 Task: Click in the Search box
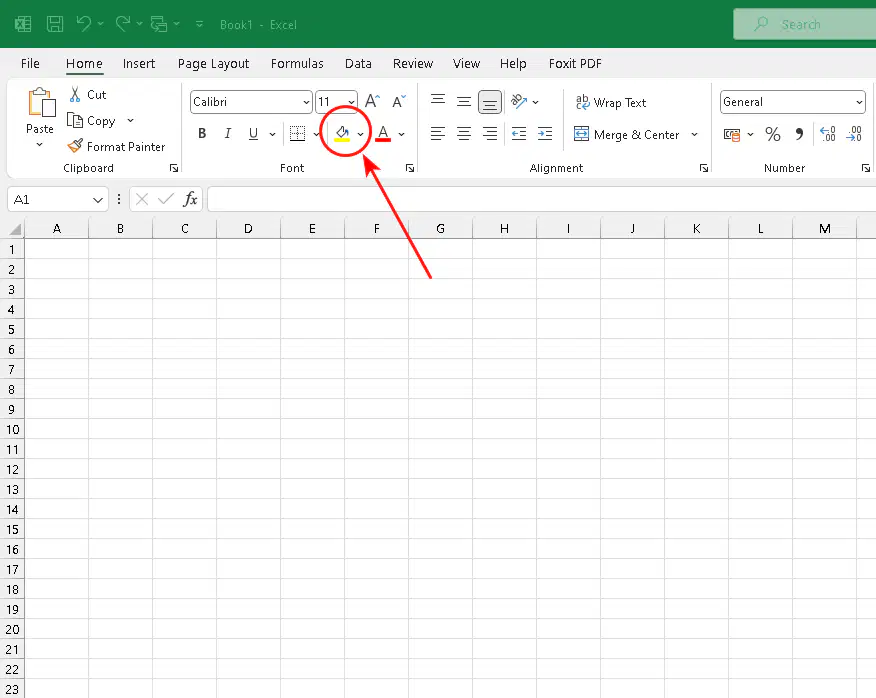point(804,24)
